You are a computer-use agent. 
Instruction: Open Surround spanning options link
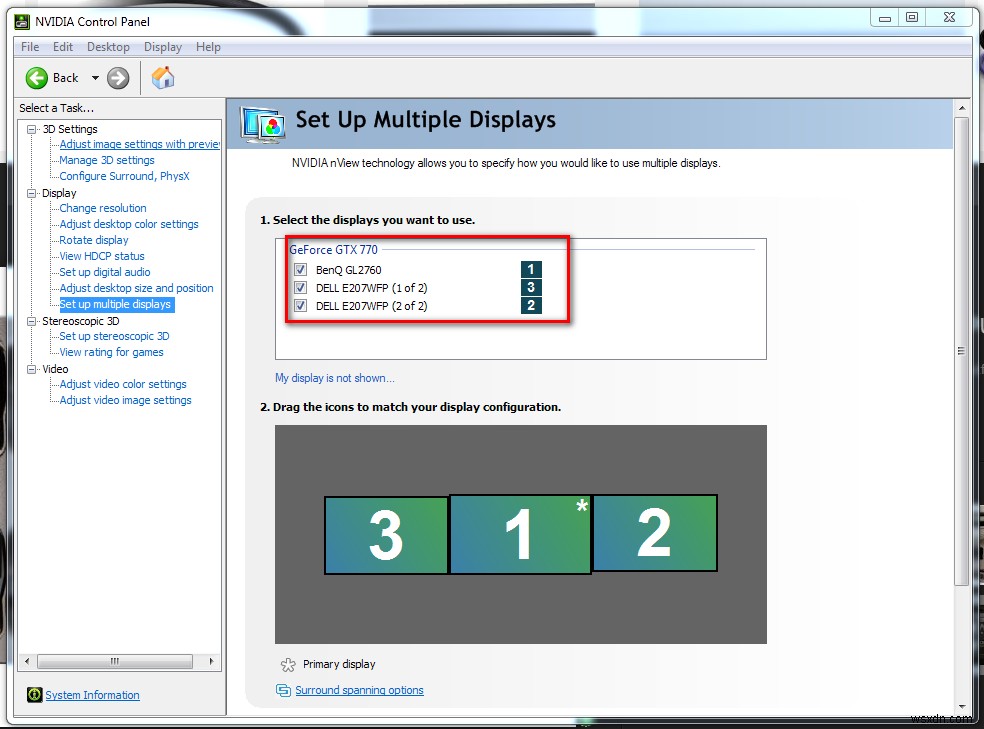(x=359, y=690)
